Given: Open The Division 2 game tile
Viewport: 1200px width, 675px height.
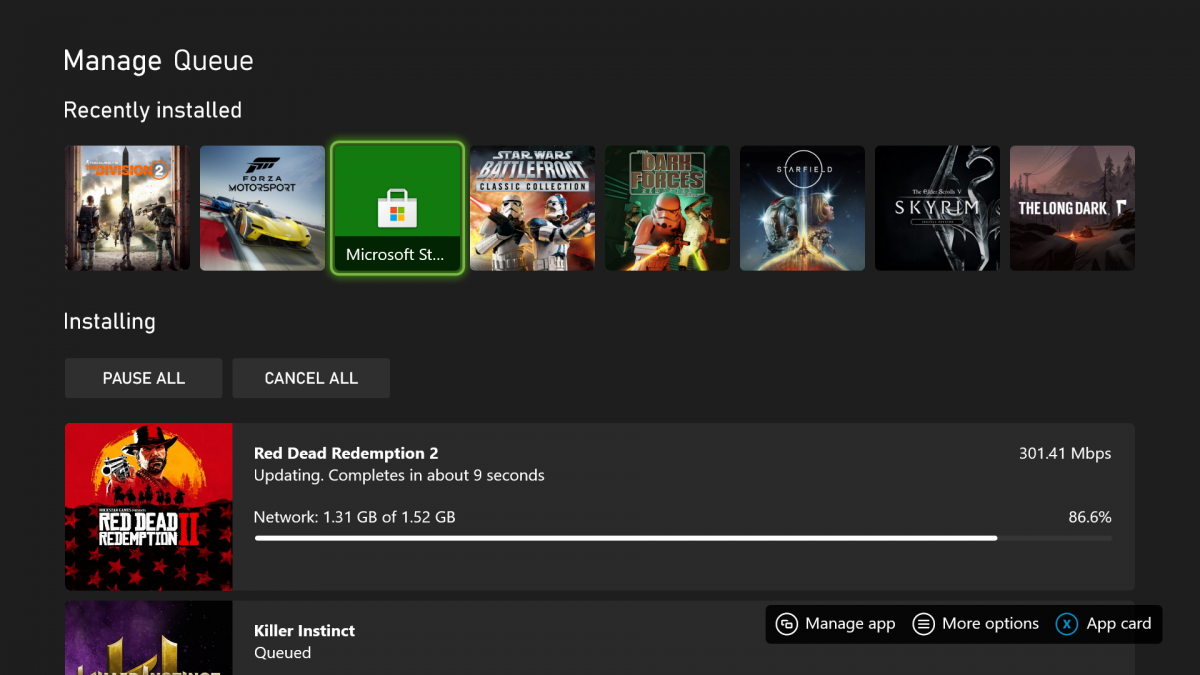Looking at the screenshot, I should point(127,207).
